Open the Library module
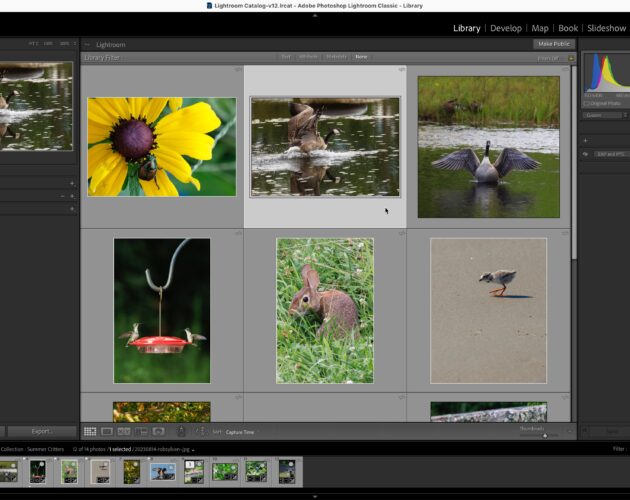 tap(466, 28)
